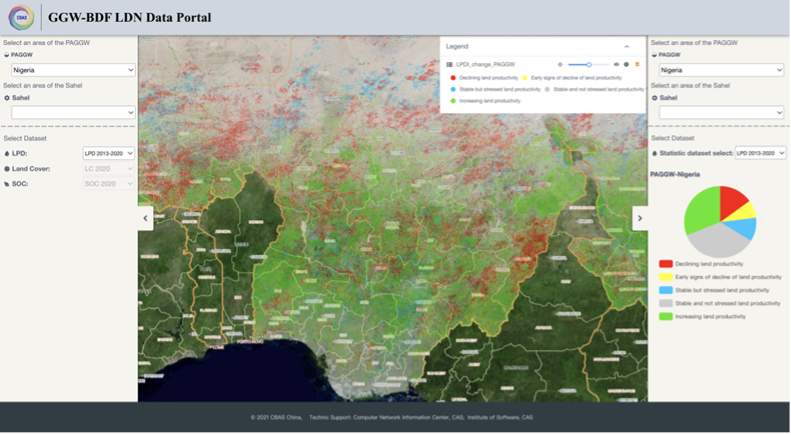The height and width of the screenshot is (435, 791).
Task: Select the PAGGW radio option in left panel
Action: point(7,56)
